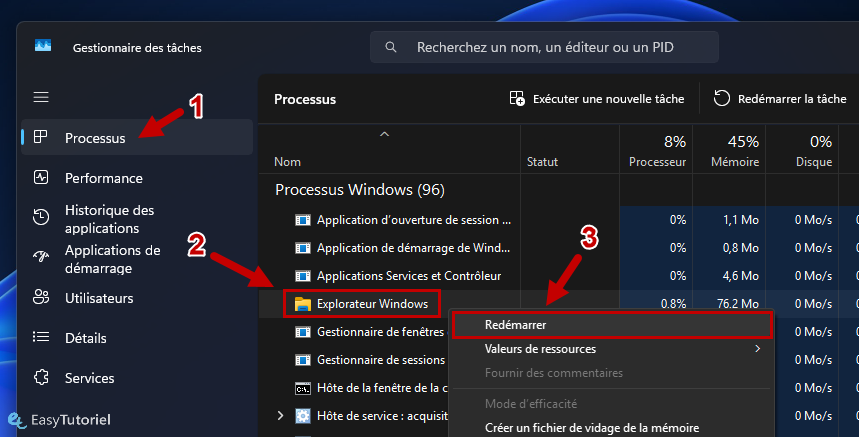Select the Processus Windows (96) group heading

pyautogui.click(x=359, y=190)
